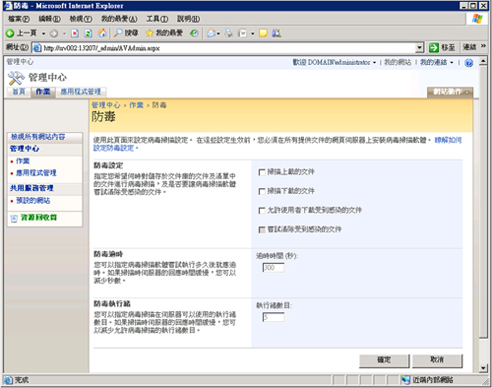The width and height of the screenshot is (492, 388).
Task: Click the vertical scrollbar down arrow
Action: pyautogui.click(x=483, y=368)
